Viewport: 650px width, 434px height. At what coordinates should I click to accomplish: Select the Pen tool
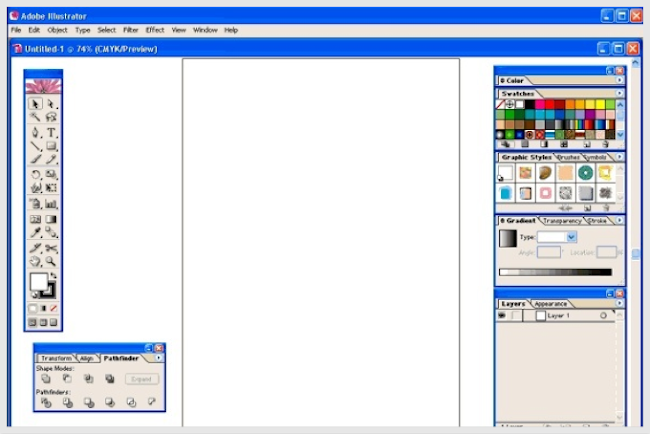pos(35,132)
